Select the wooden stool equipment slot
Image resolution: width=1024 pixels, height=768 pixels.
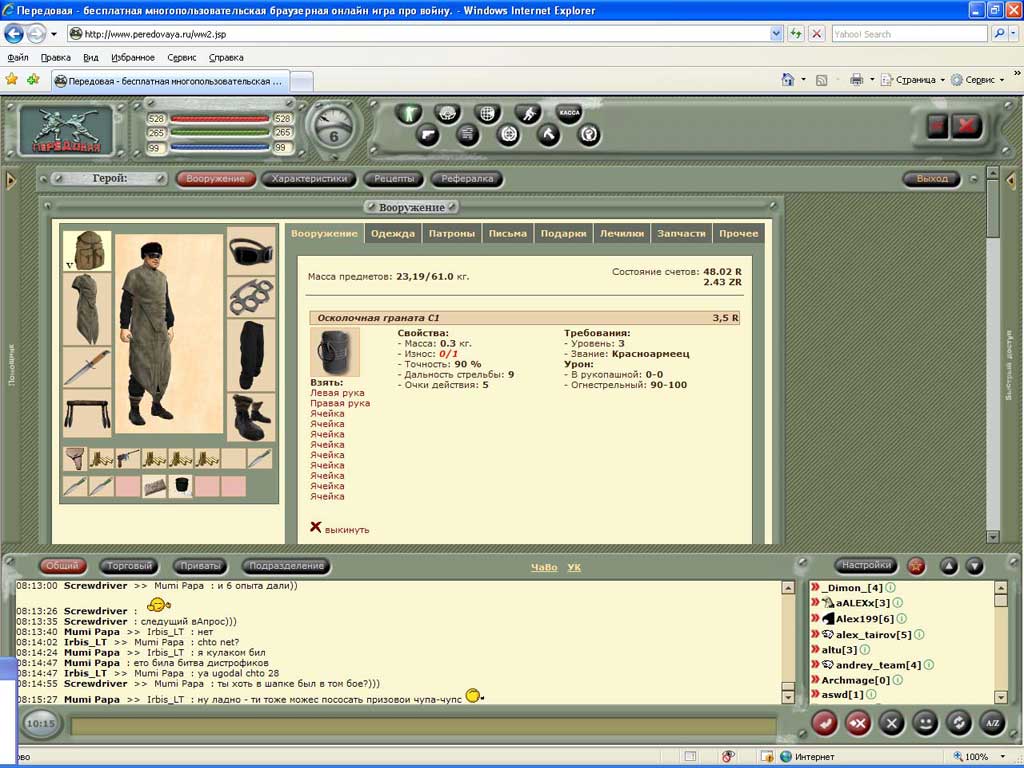[x=88, y=414]
